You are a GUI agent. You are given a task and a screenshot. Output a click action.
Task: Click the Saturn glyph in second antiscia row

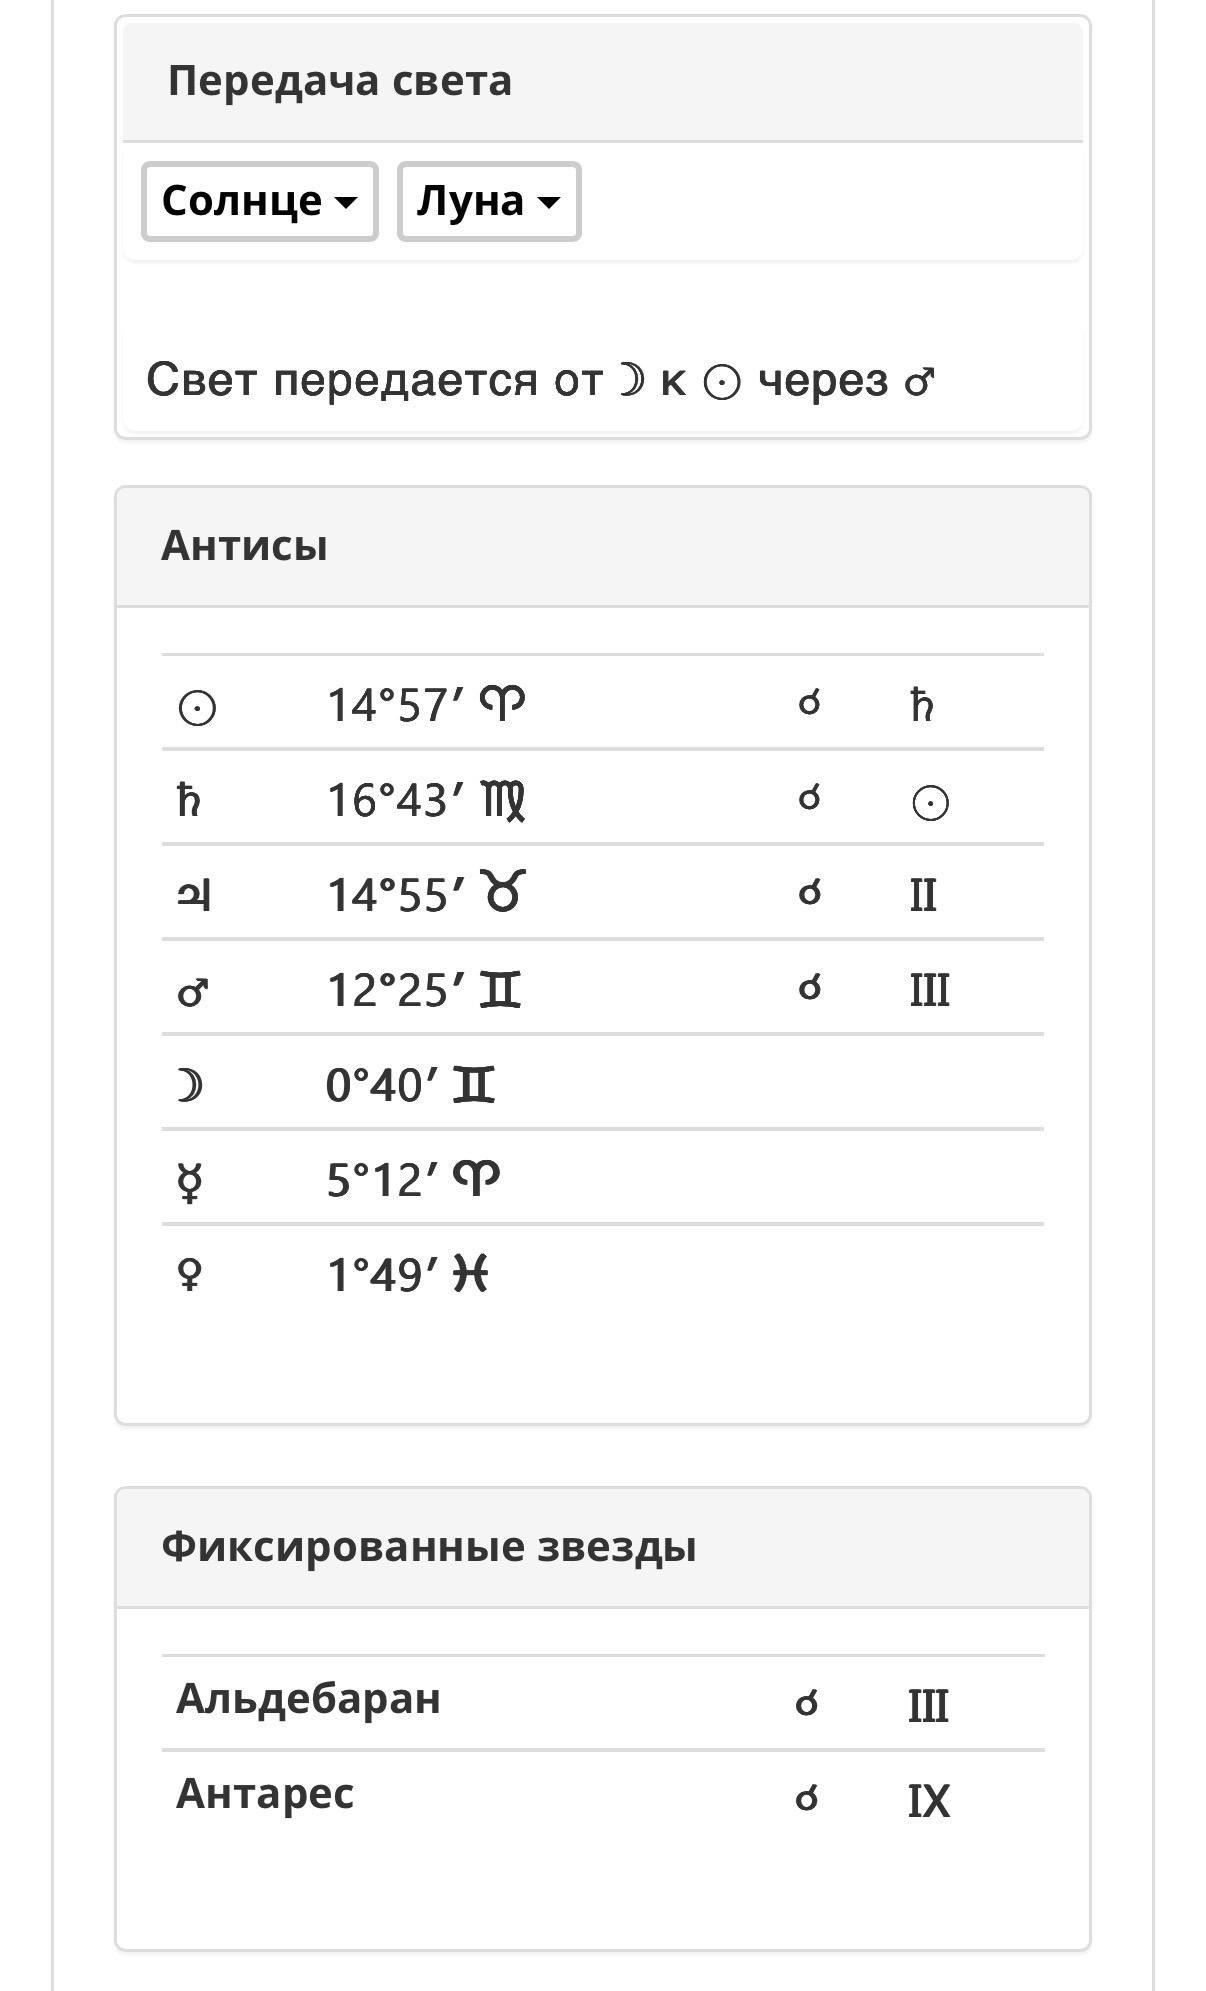189,800
